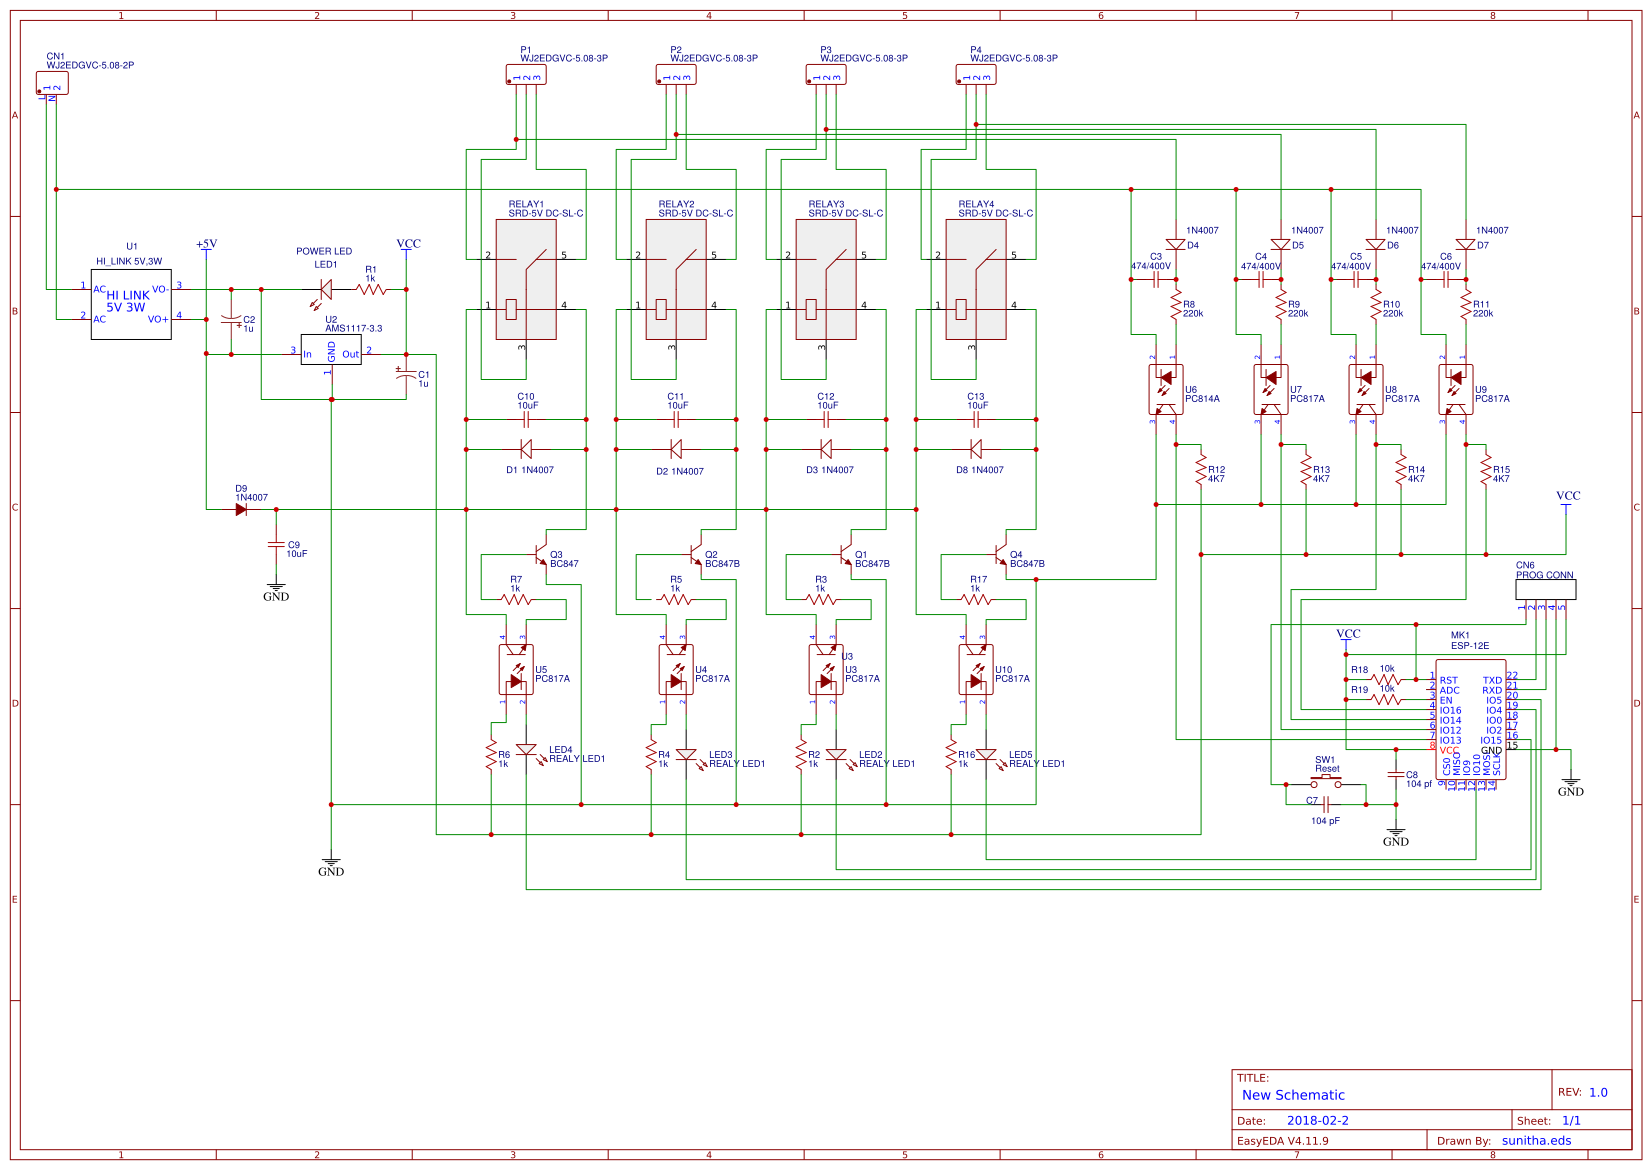Click the VCC net label near CN6
Viewport: 1652px width, 1170px height.
pyautogui.click(x=1567, y=497)
